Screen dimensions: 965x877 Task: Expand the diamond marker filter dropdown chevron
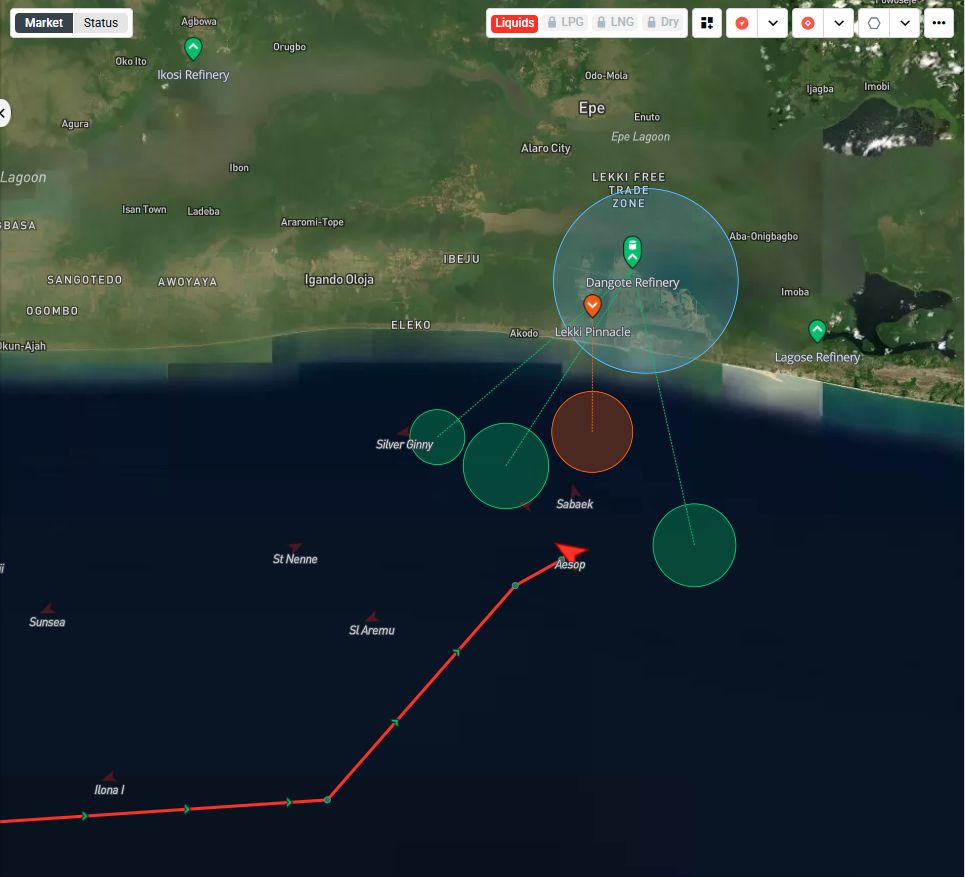click(839, 23)
